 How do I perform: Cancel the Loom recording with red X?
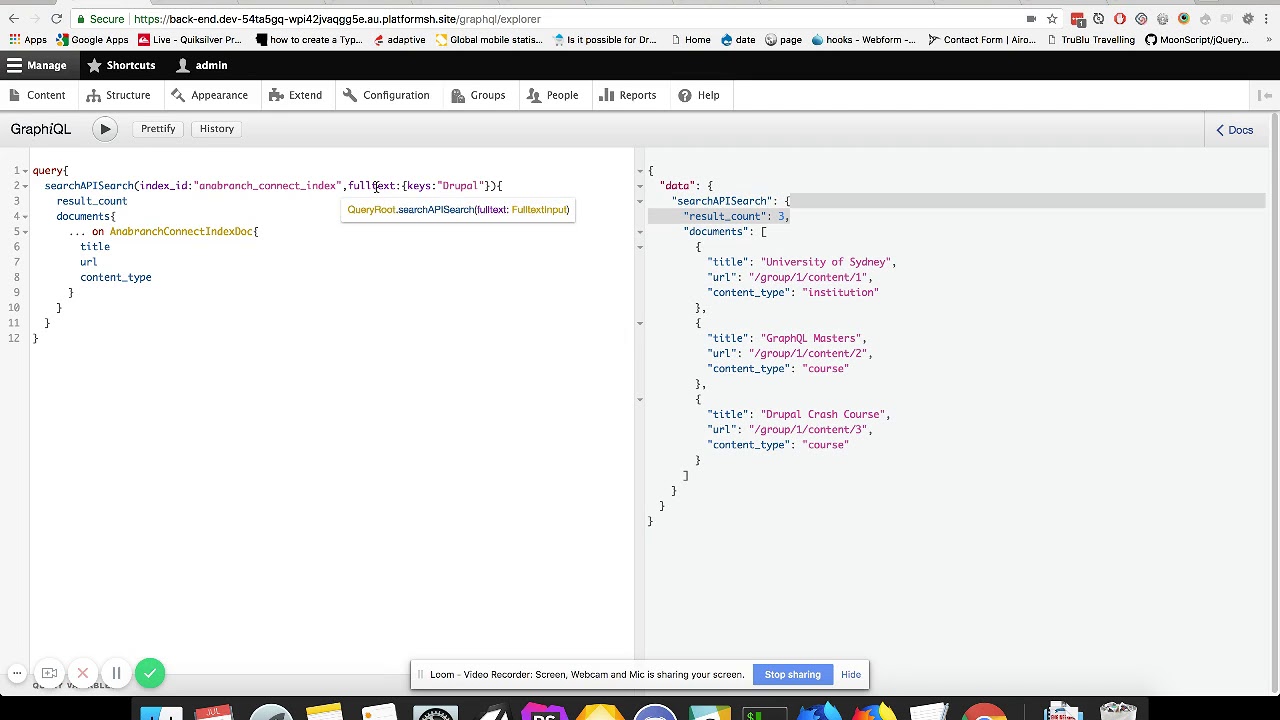83,673
